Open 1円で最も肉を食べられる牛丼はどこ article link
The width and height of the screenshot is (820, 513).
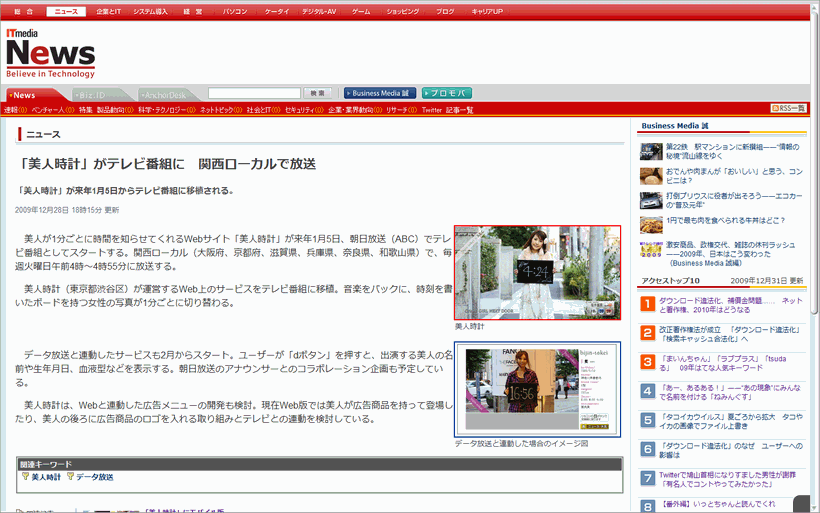725,221
